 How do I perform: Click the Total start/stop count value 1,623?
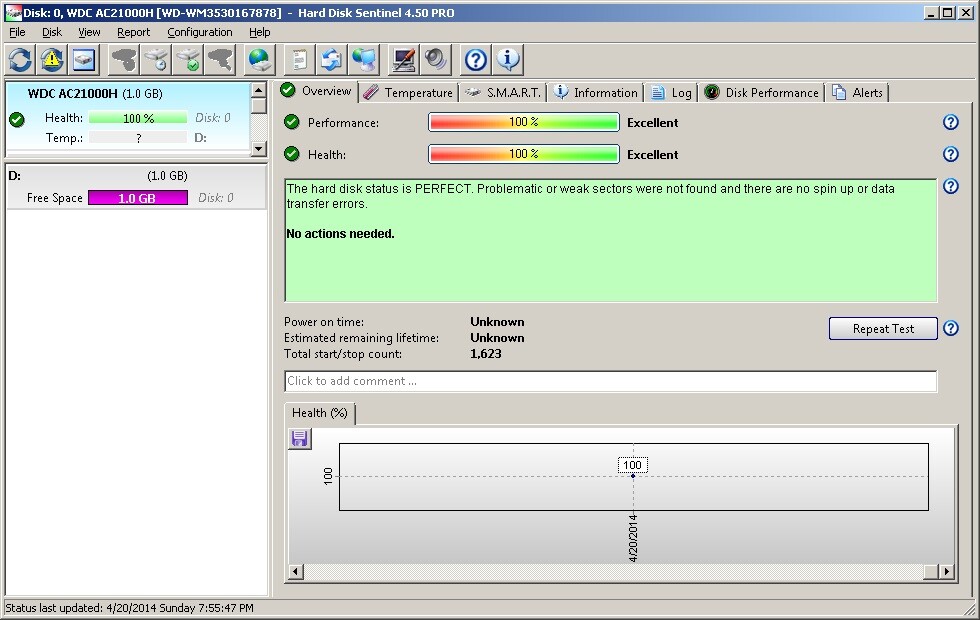coord(486,354)
